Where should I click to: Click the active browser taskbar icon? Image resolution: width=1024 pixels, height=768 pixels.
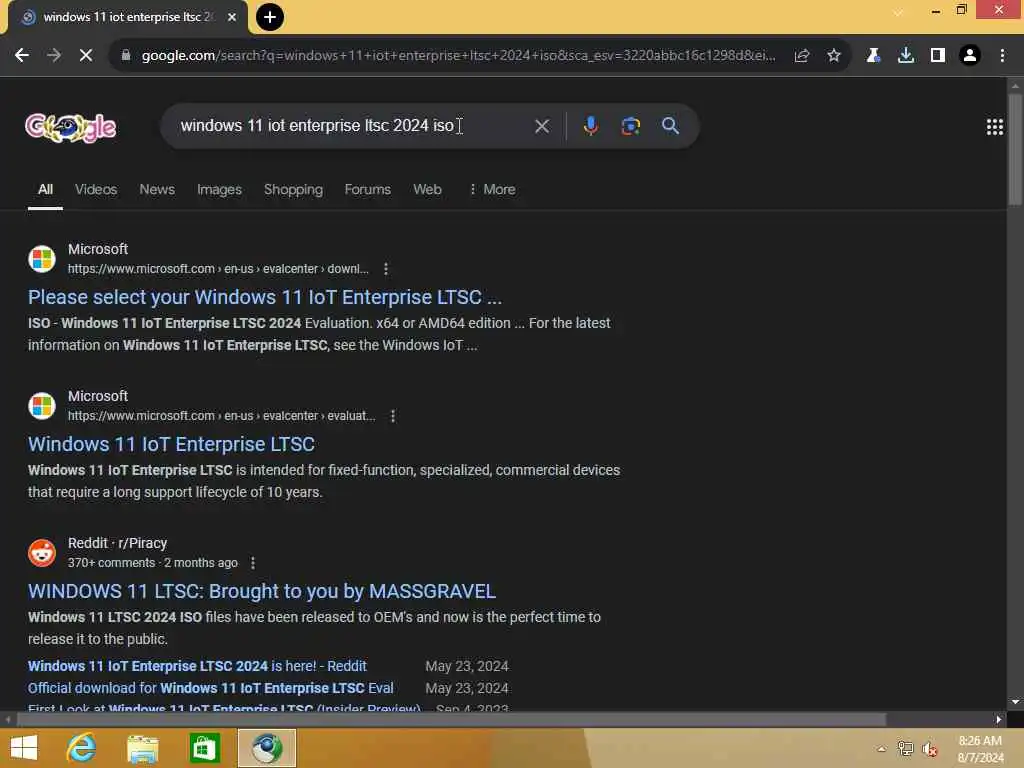coord(266,748)
